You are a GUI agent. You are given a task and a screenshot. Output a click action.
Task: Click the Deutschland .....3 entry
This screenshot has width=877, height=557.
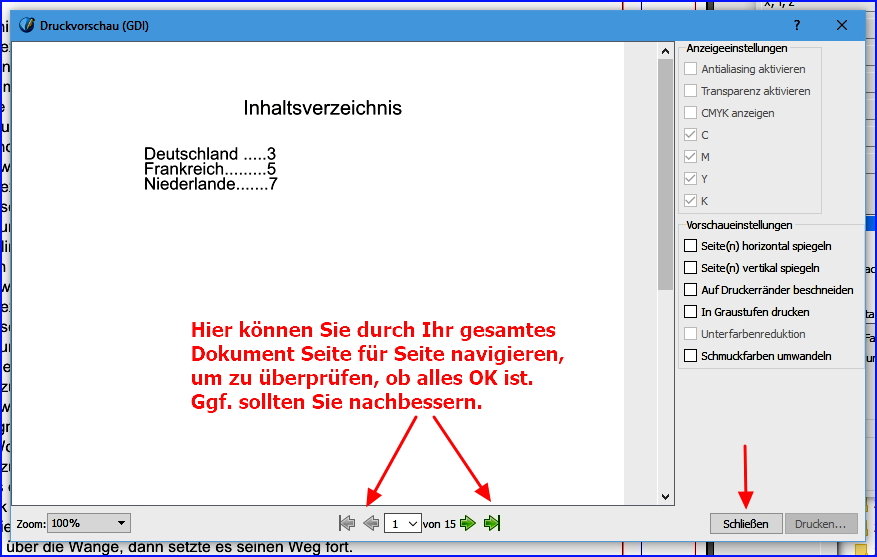pos(210,153)
